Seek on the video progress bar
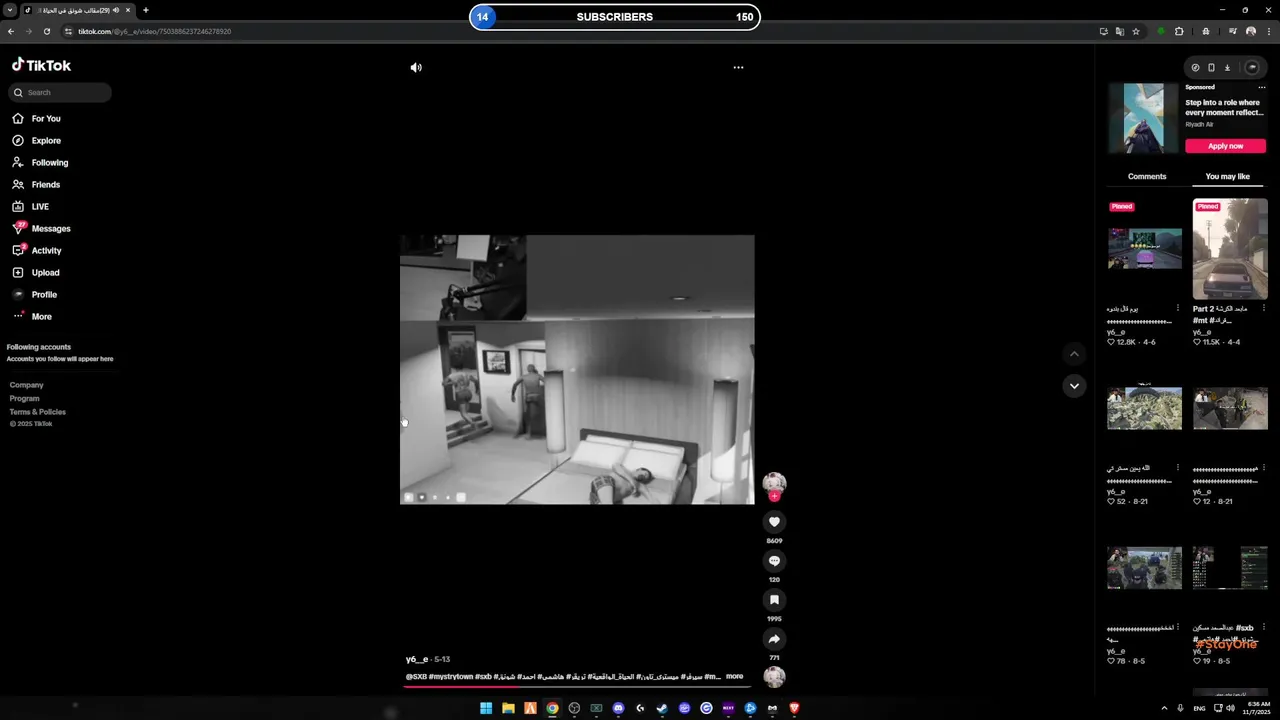The height and width of the screenshot is (720, 1280). [577, 687]
